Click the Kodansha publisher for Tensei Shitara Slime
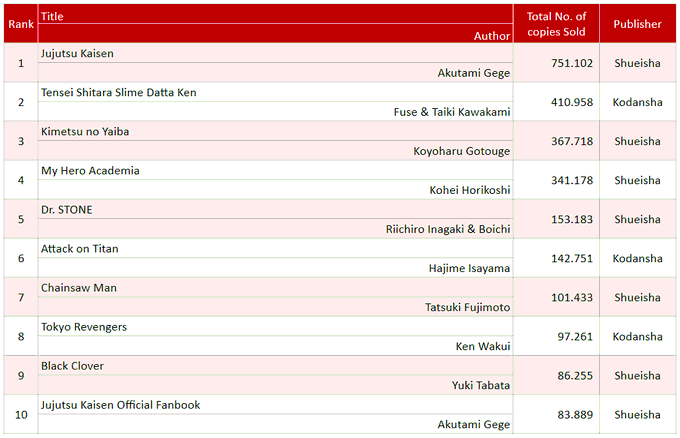 pos(638,102)
